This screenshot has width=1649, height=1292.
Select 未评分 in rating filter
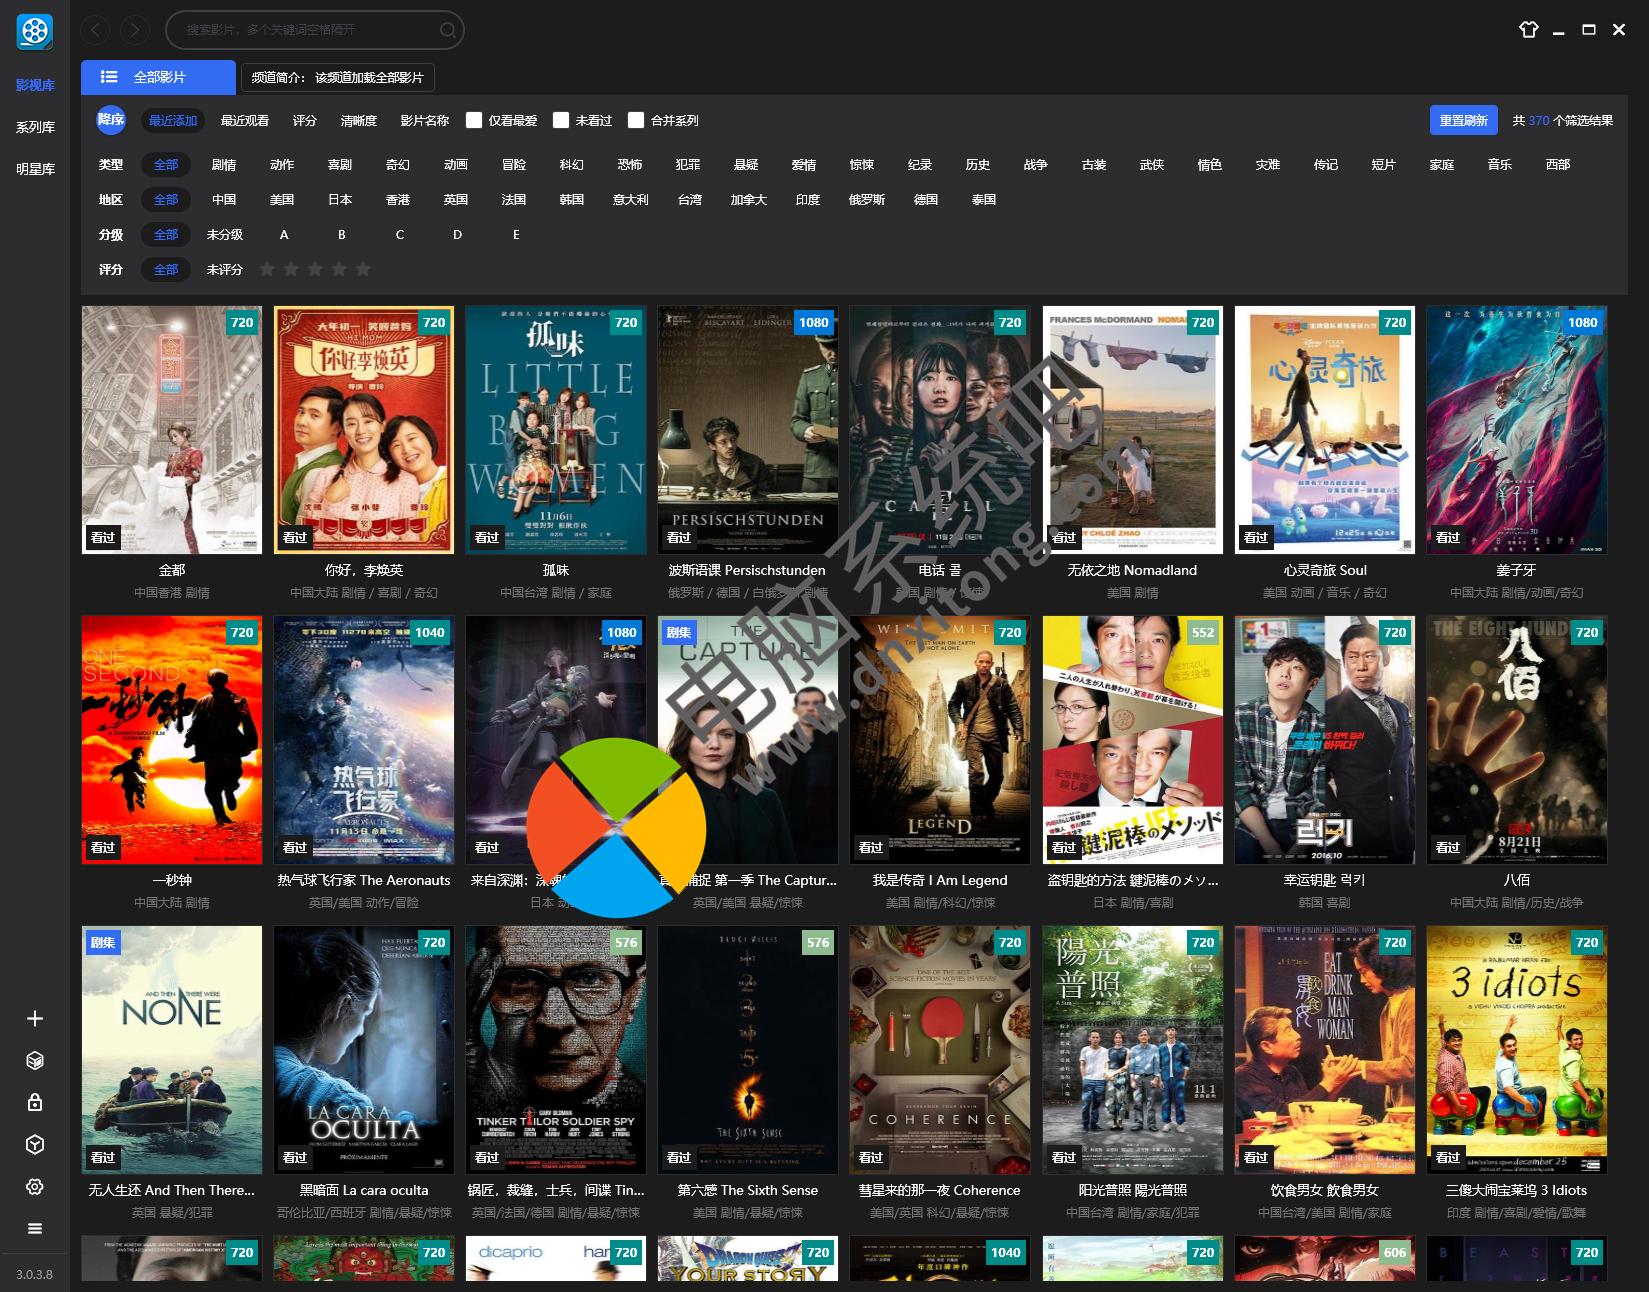(x=225, y=269)
